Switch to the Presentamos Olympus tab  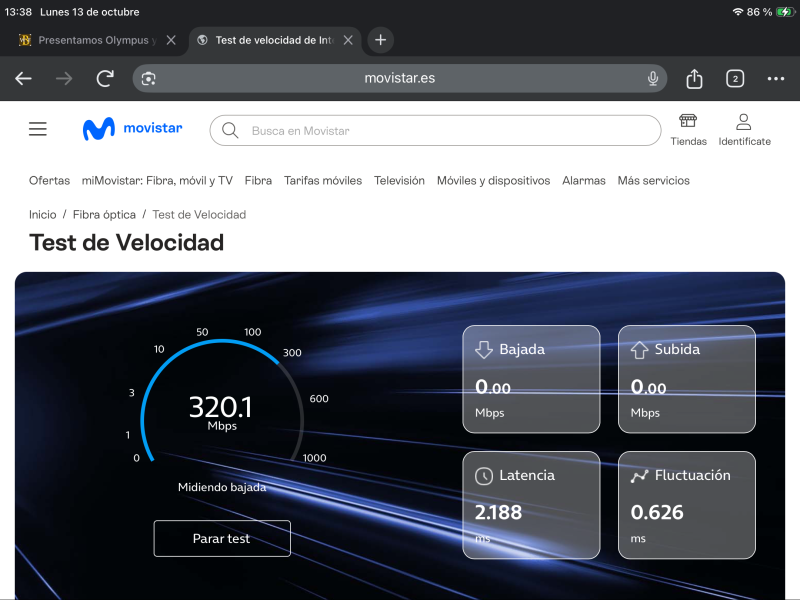pos(90,40)
